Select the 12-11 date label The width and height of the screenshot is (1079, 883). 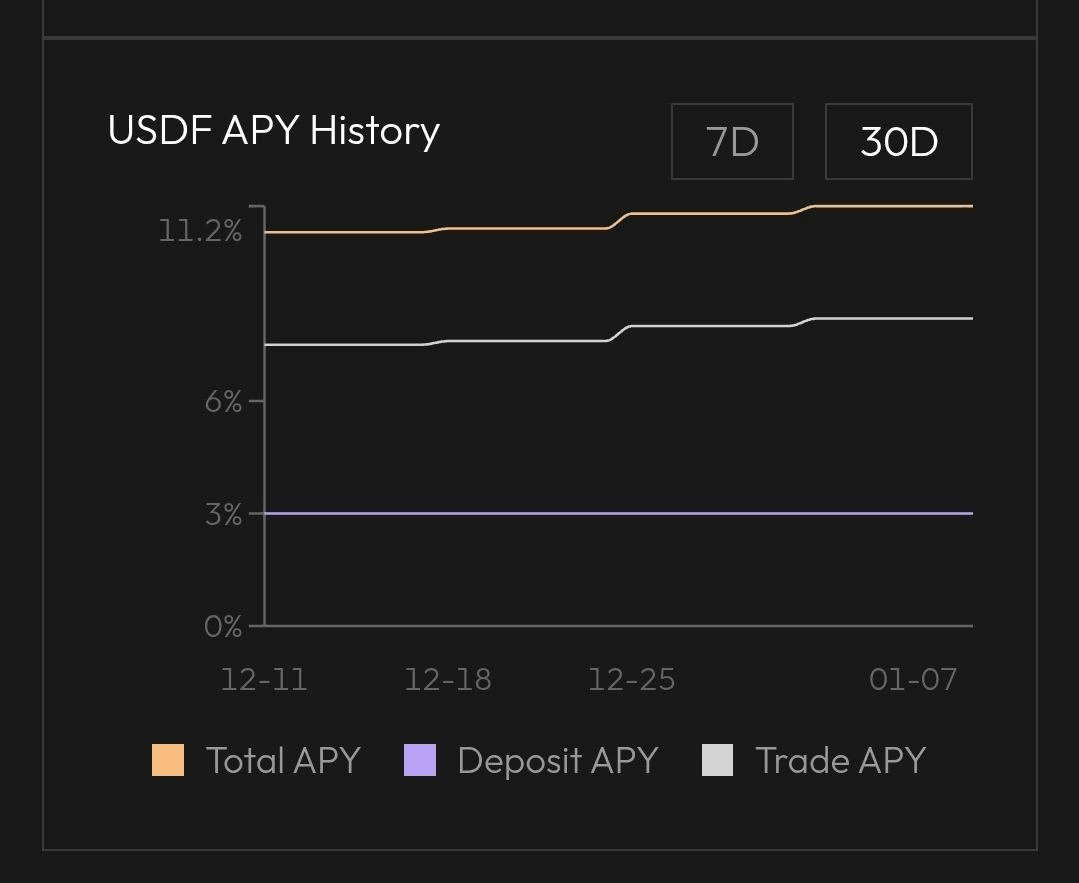[264, 680]
